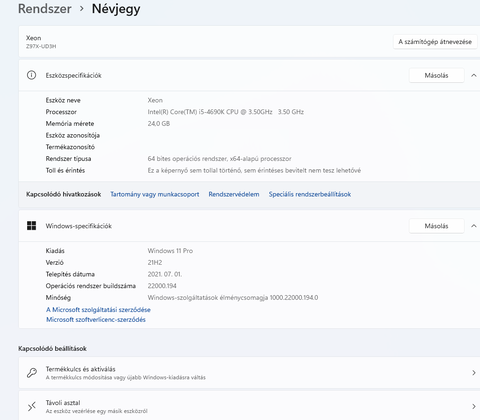The height and width of the screenshot is (420, 480).
Task: Select the Rendszer típusa value text
Action: click(x=219, y=159)
